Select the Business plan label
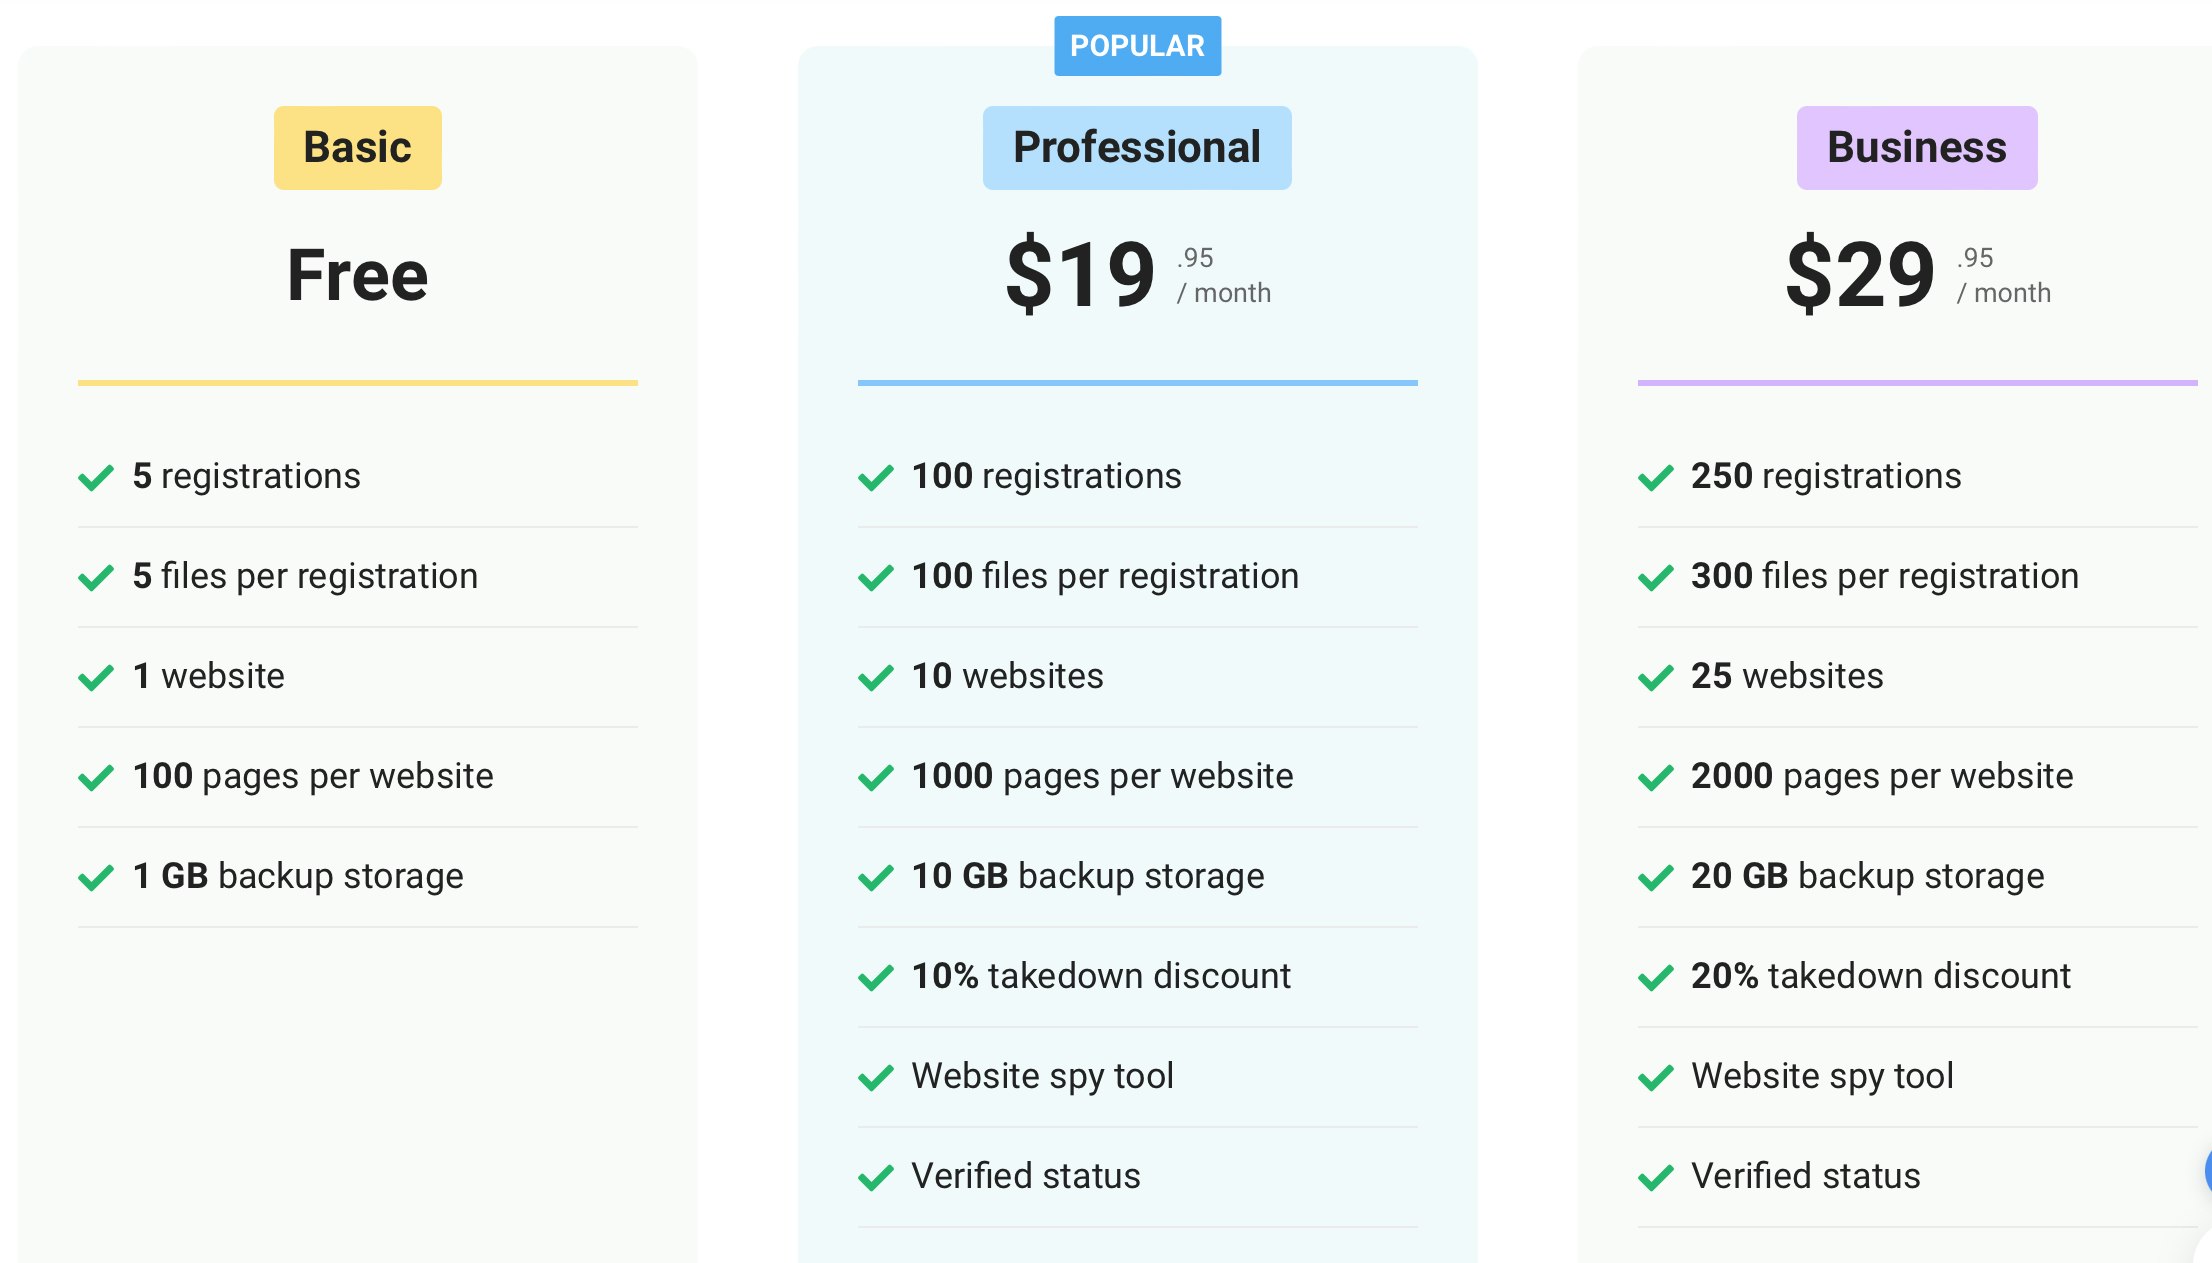Image resolution: width=2212 pixels, height=1263 pixels. [x=1917, y=148]
